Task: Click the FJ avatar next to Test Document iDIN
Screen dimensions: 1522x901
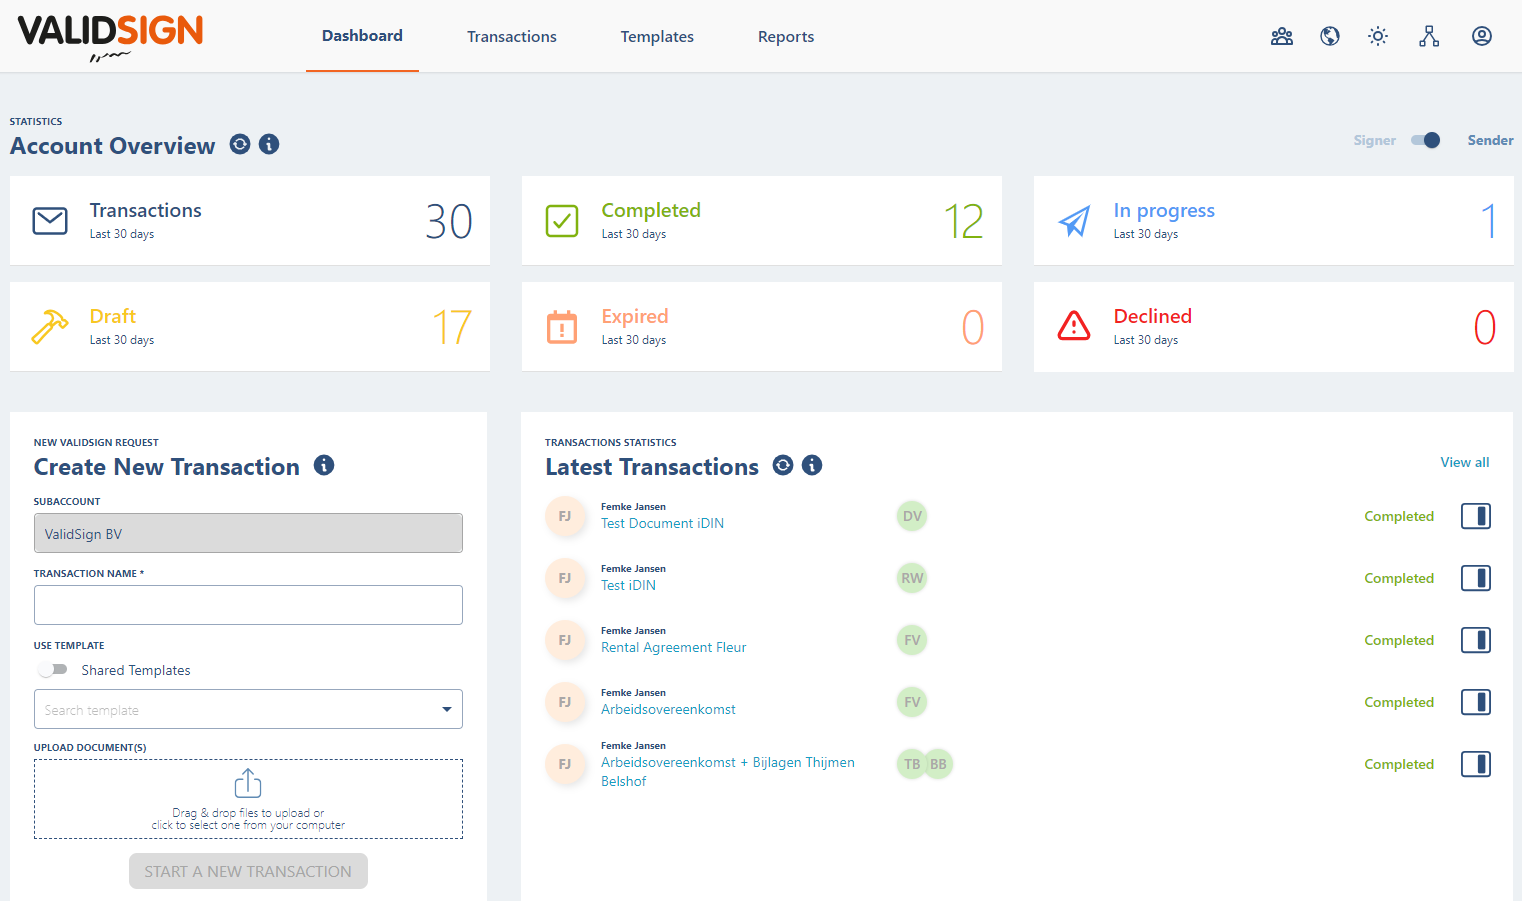Action: [x=566, y=516]
